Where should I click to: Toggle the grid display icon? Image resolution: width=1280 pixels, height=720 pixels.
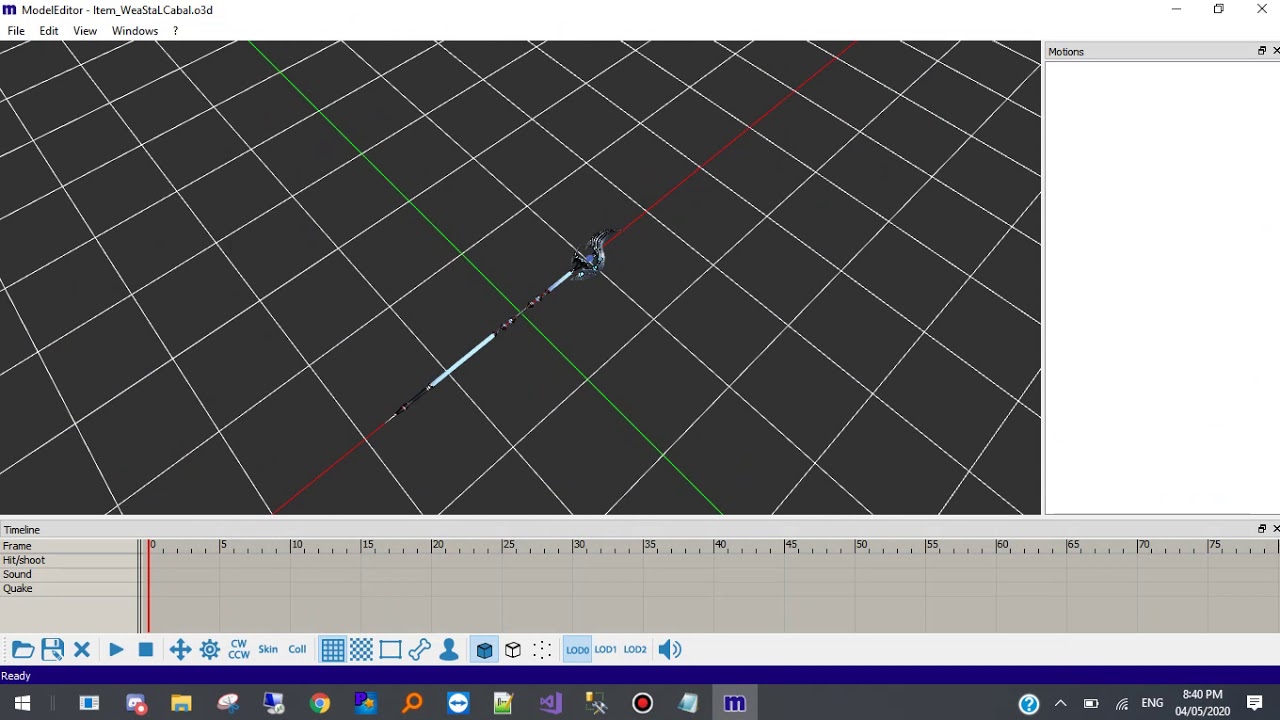coord(332,650)
